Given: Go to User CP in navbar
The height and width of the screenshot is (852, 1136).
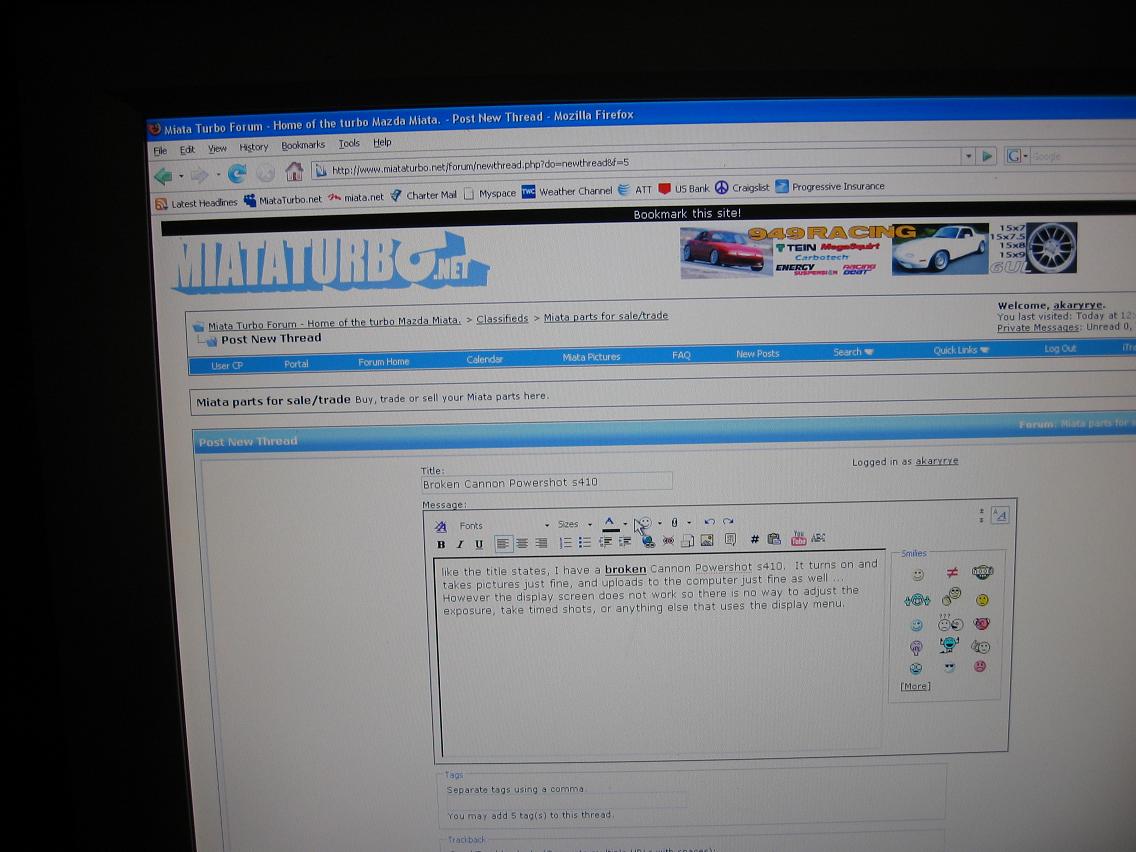Looking at the screenshot, I should (227, 366).
